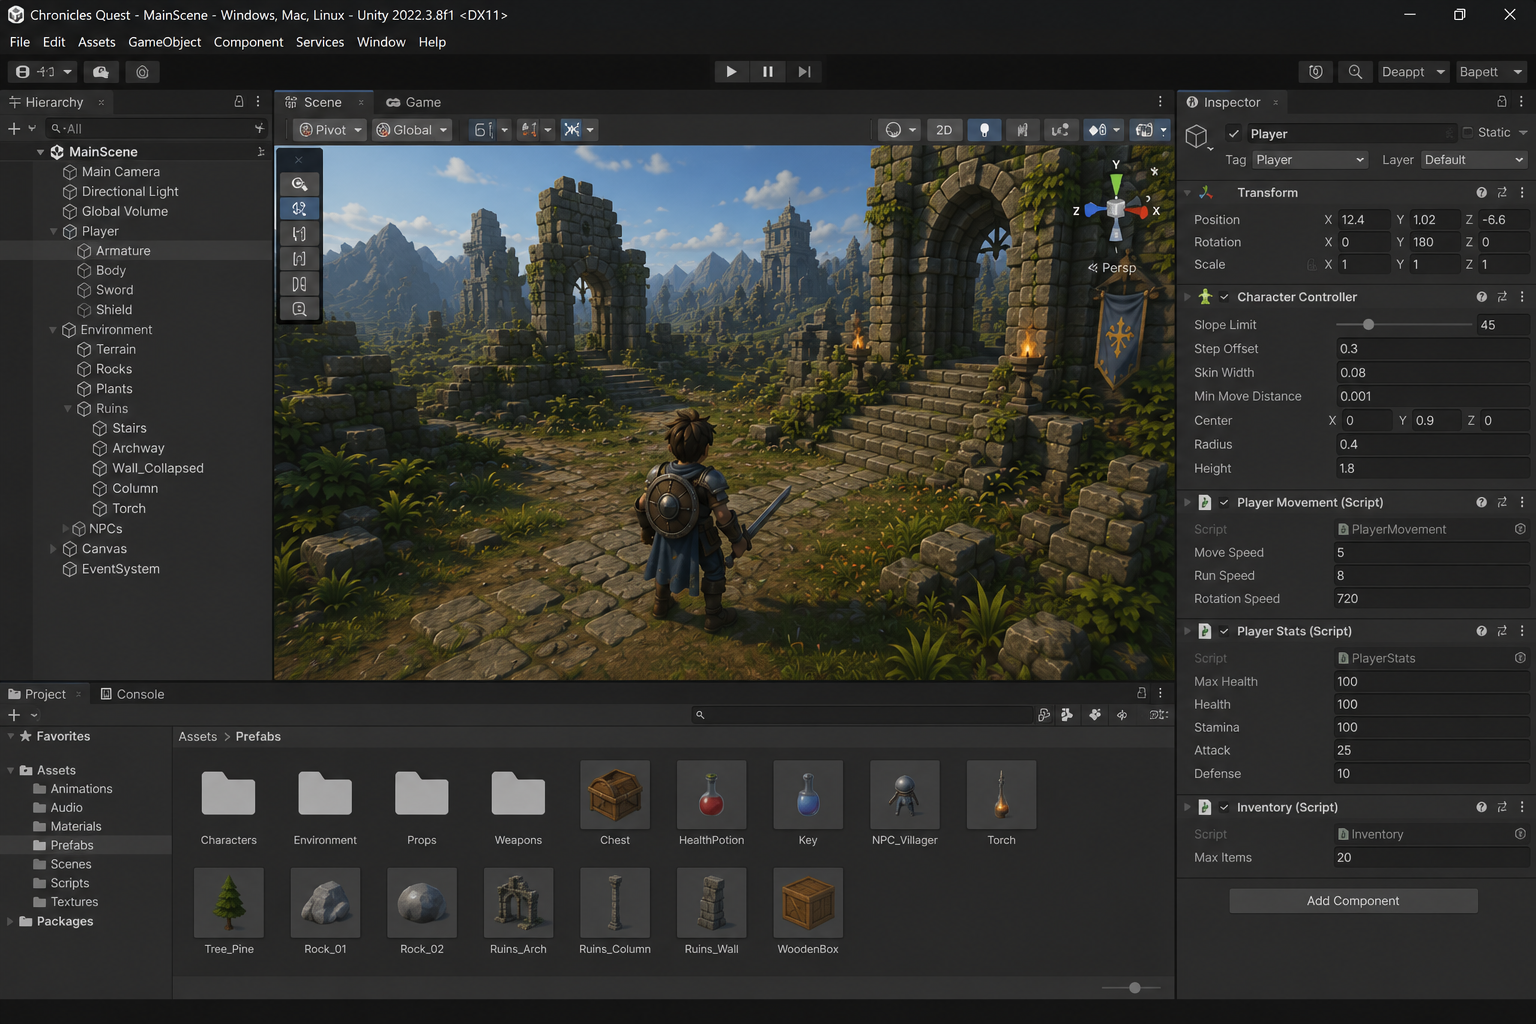The width and height of the screenshot is (1536, 1024).
Task: Toggle scene lighting bulb icon
Action: click(984, 130)
